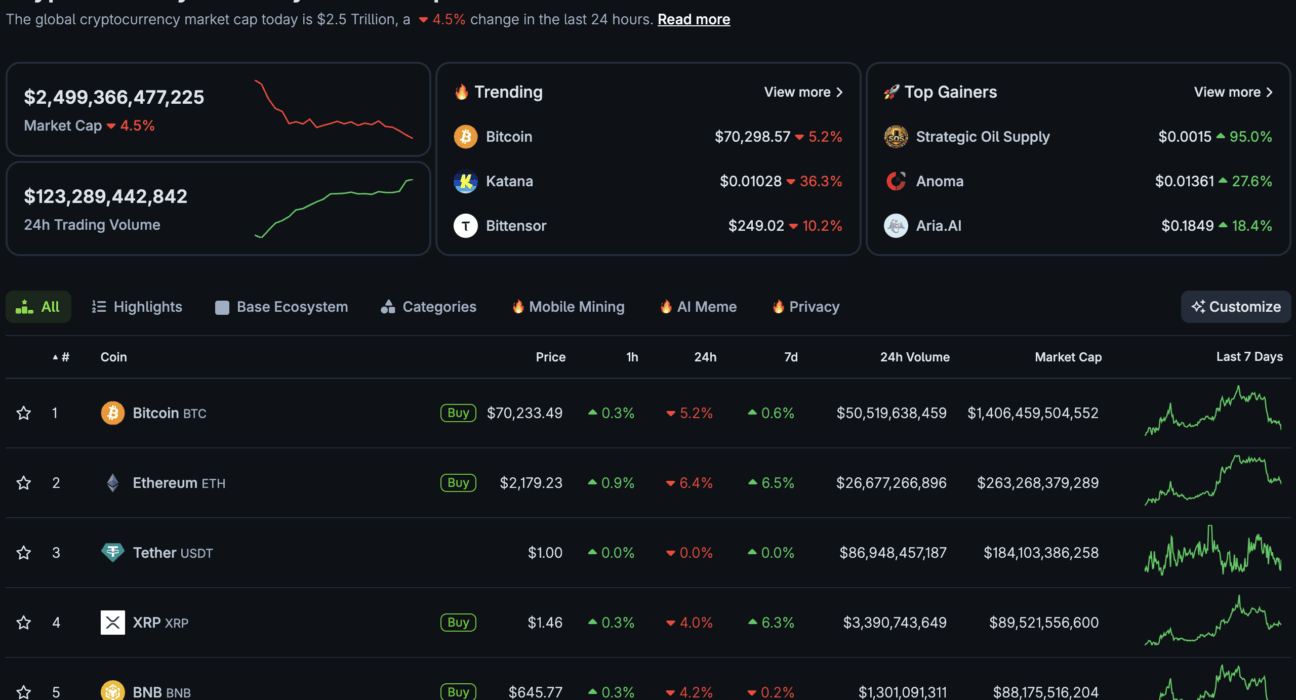Sort table by rank number column

click(x=62, y=357)
